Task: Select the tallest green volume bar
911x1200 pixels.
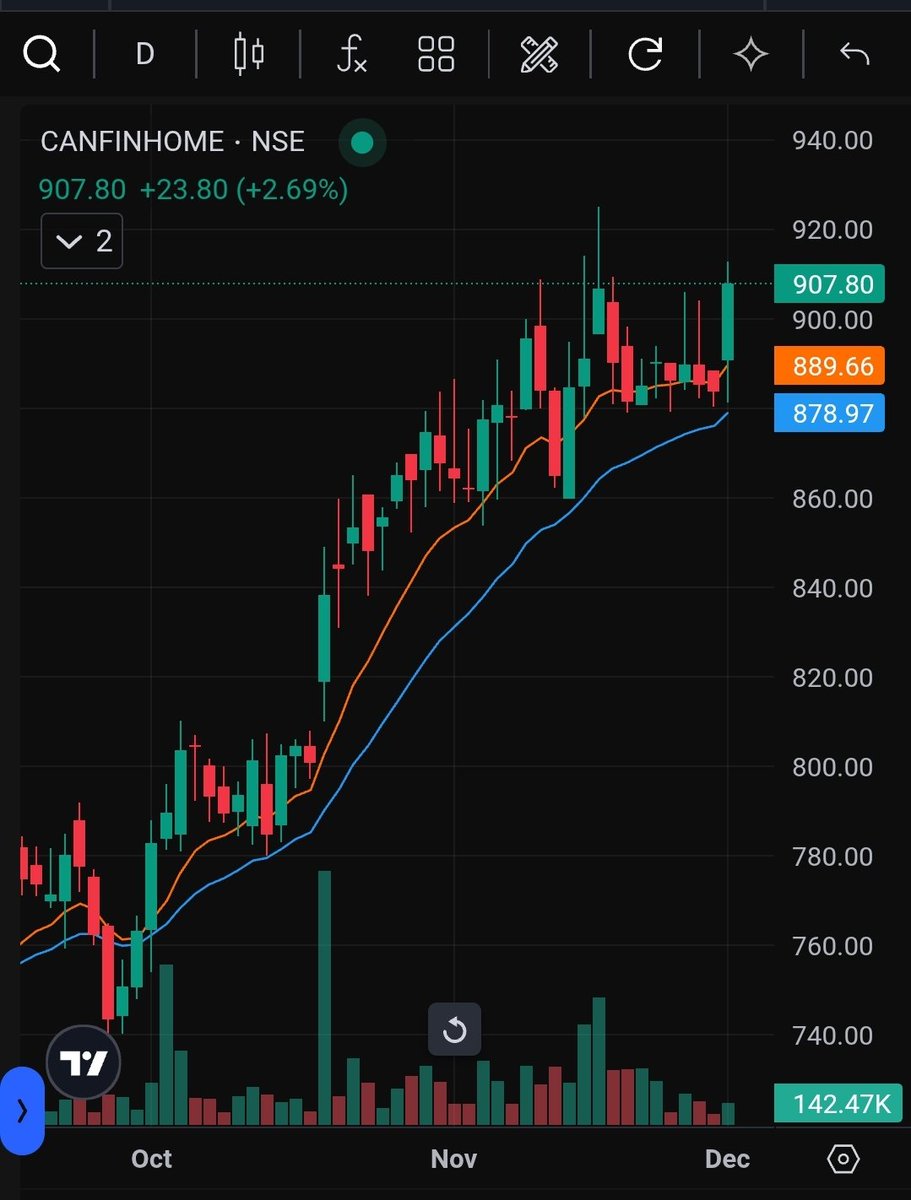Action: (324, 998)
